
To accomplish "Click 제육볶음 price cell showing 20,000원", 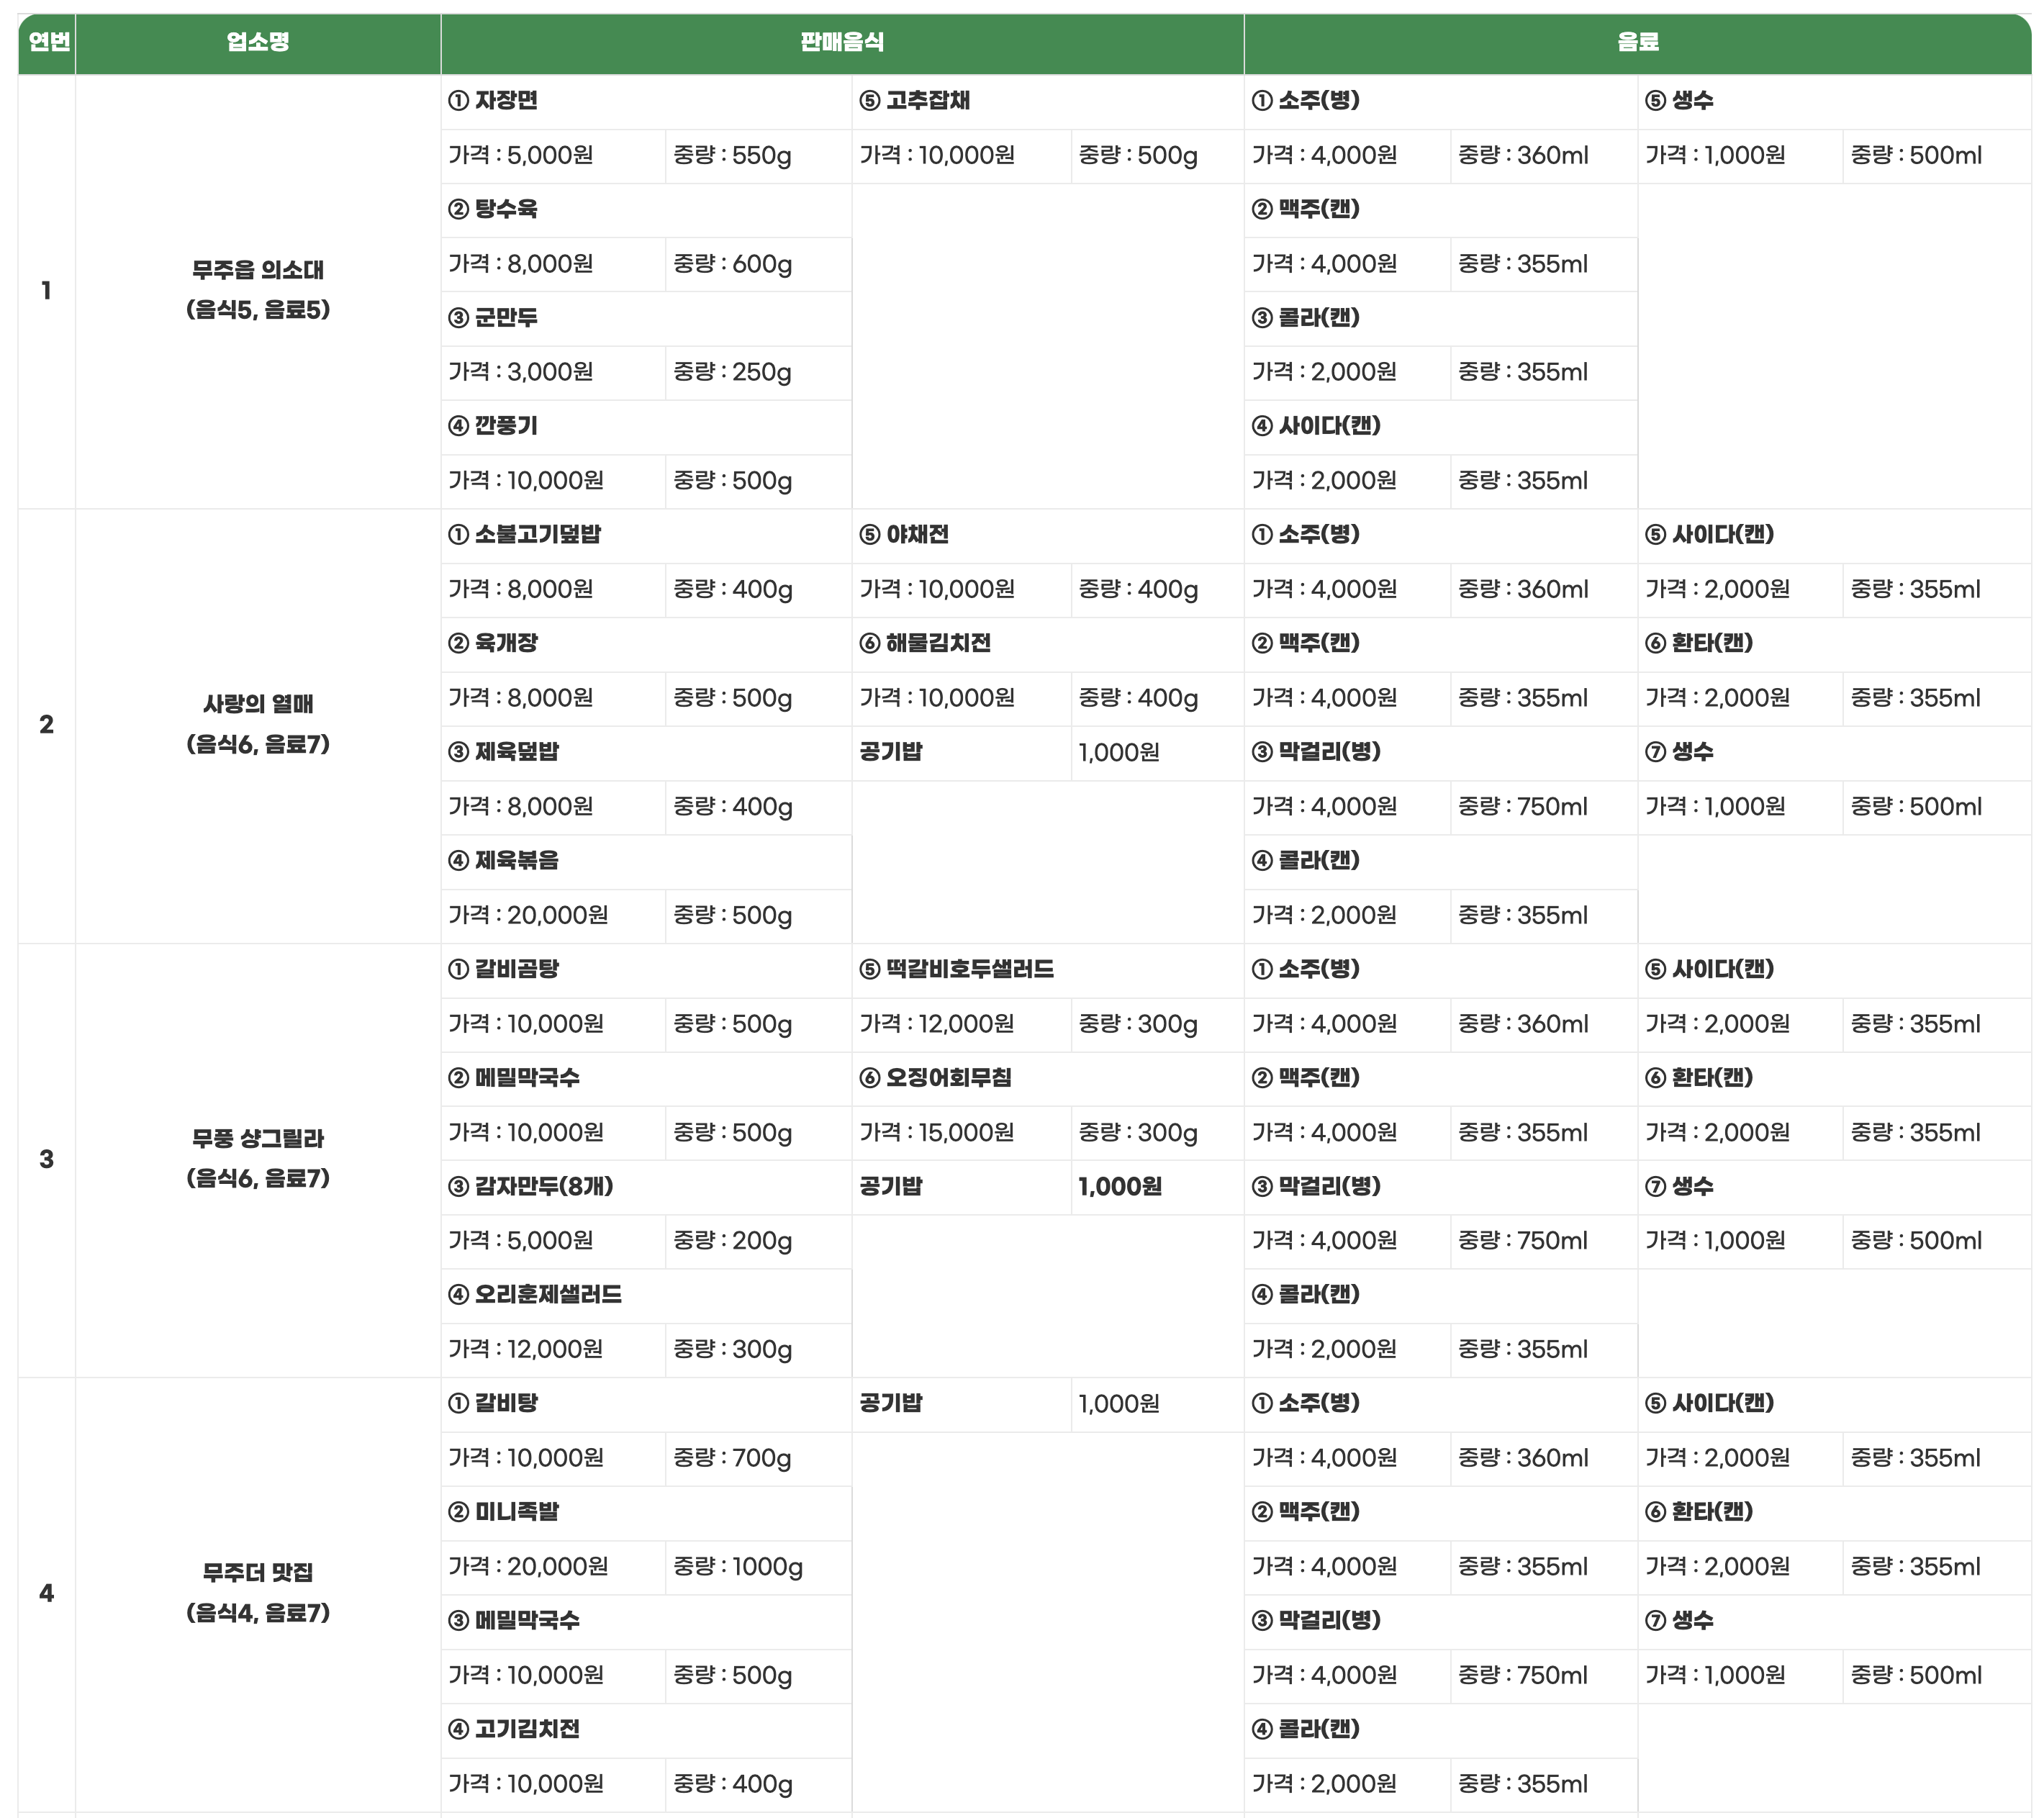I will [x=528, y=915].
